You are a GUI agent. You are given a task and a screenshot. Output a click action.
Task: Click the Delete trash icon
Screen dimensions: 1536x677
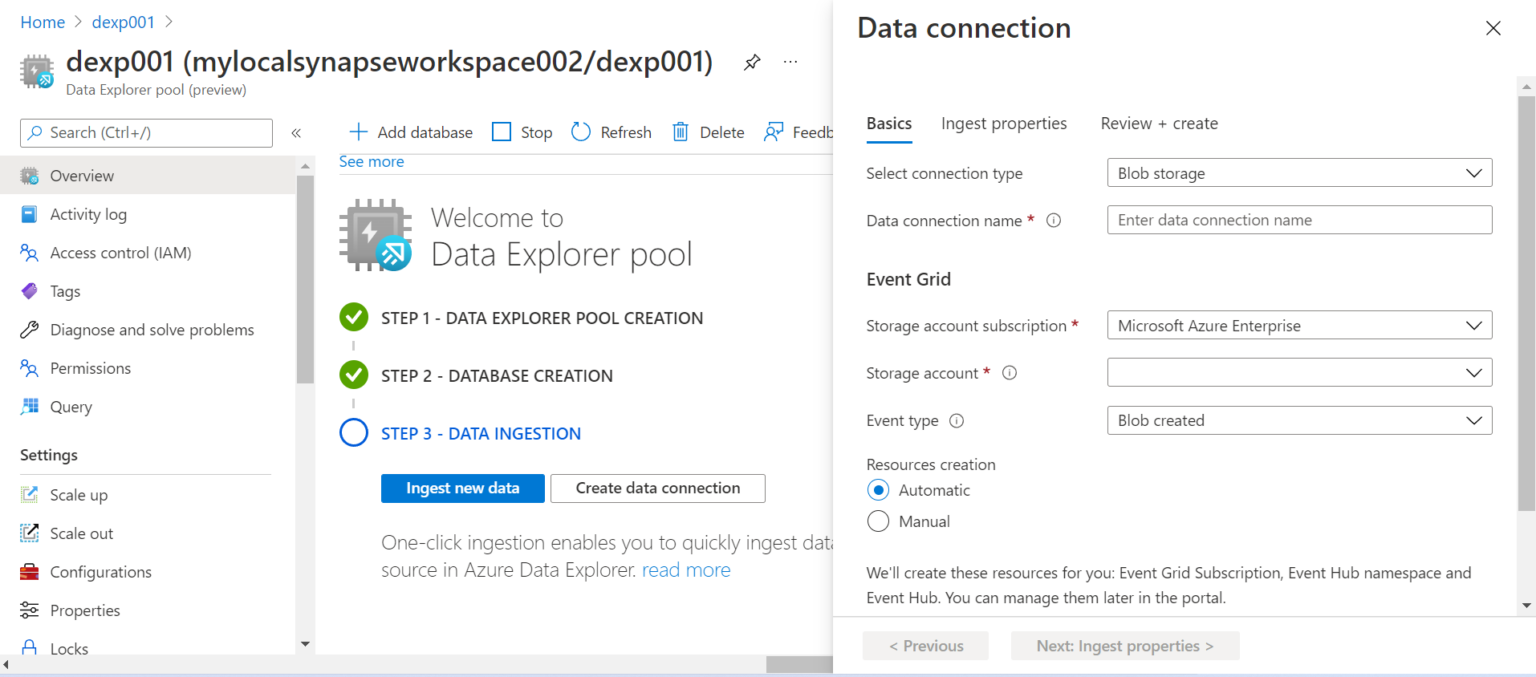coord(680,132)
